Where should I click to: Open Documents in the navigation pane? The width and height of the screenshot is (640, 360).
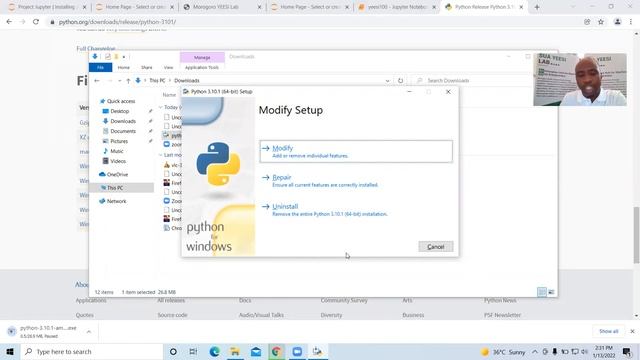click(x=123, y=131)
